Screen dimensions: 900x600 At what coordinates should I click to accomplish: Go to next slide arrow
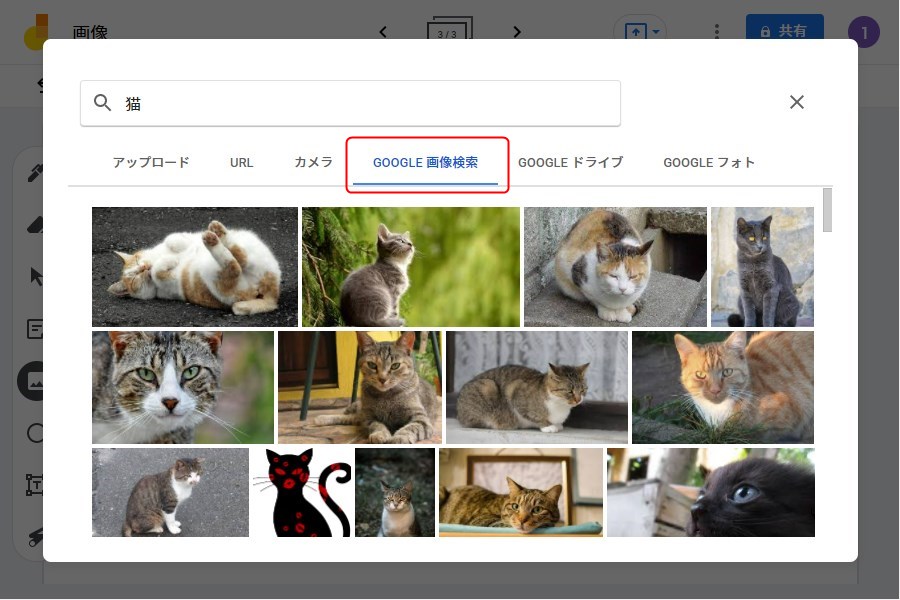click(x=517, y=32)
